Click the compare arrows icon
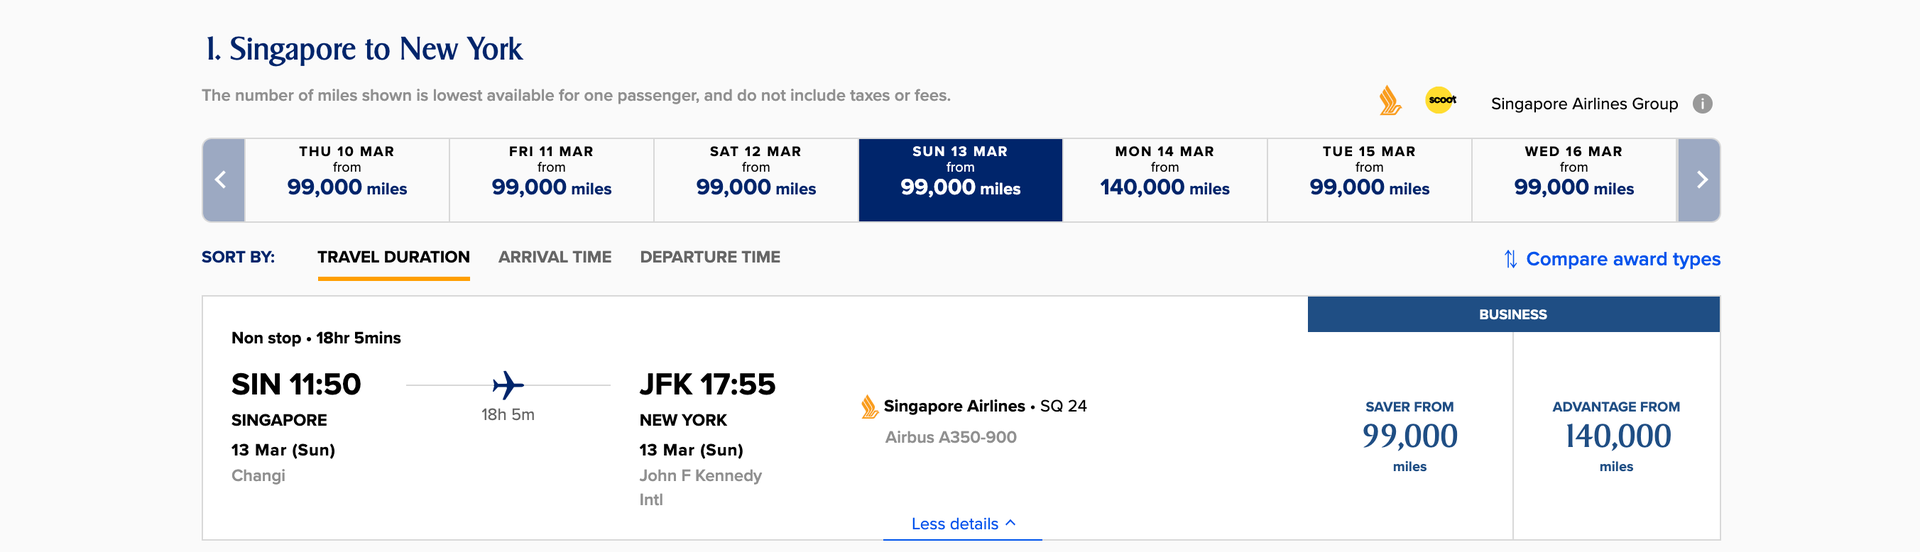This screenshot has width=1920, height=552. [x=1510, y=259]
